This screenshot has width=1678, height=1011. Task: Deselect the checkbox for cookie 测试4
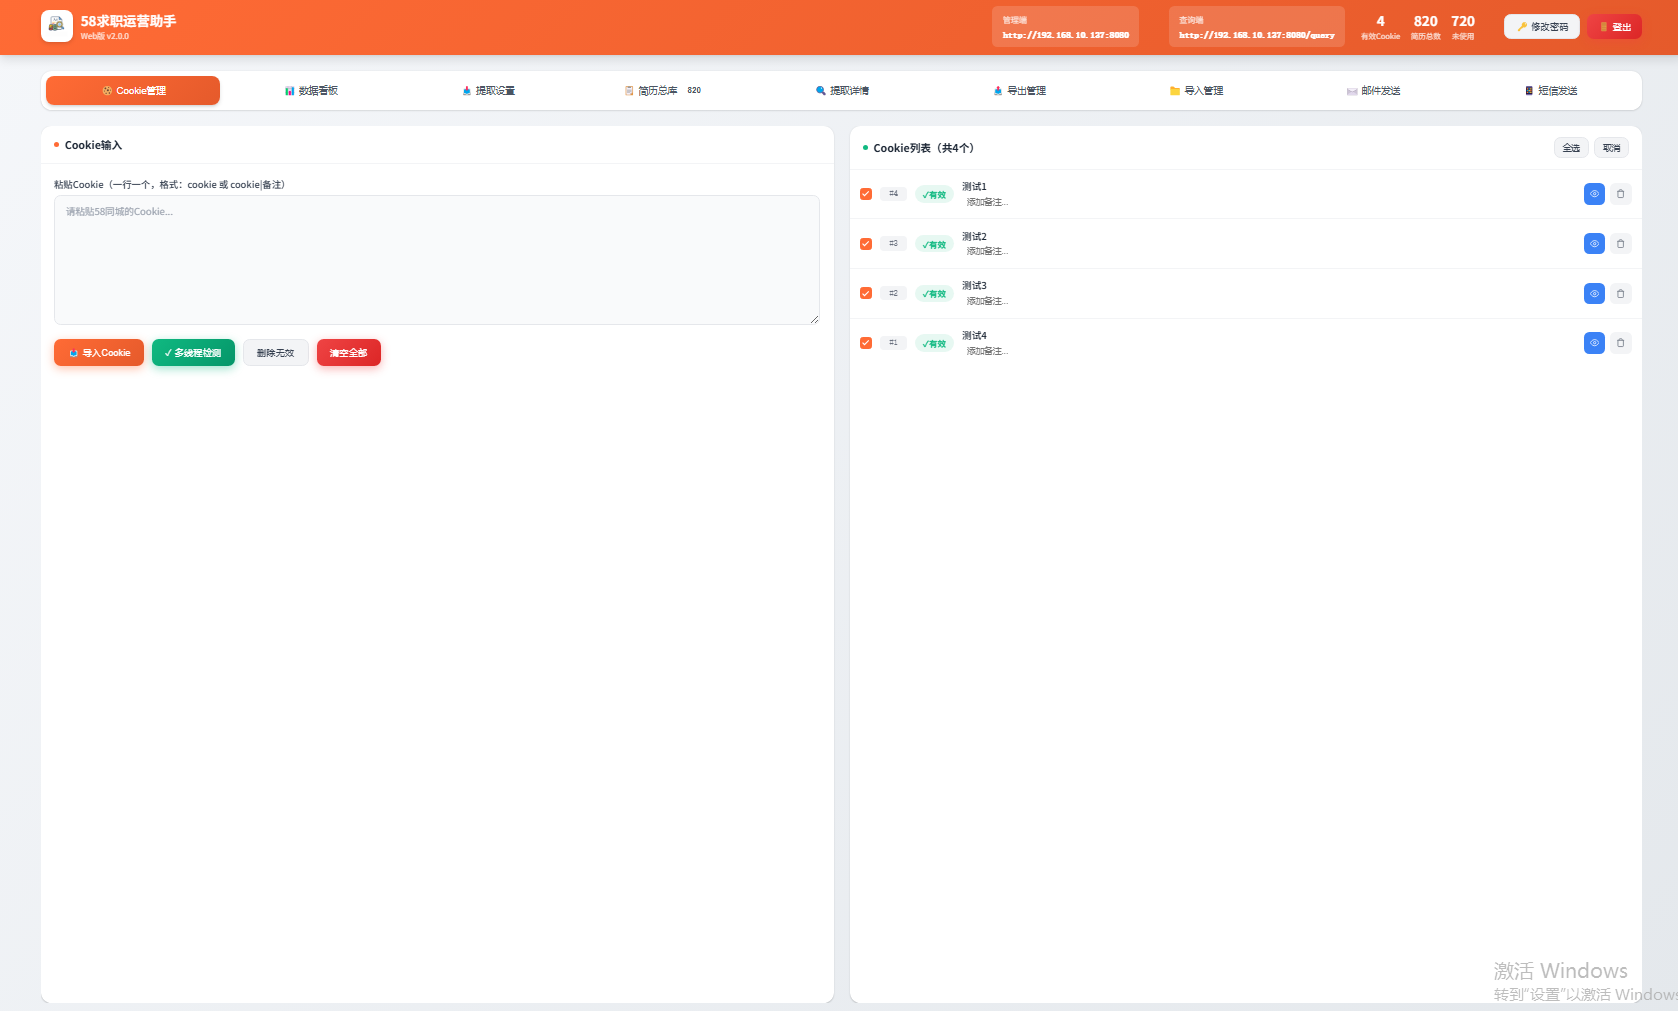866,343
